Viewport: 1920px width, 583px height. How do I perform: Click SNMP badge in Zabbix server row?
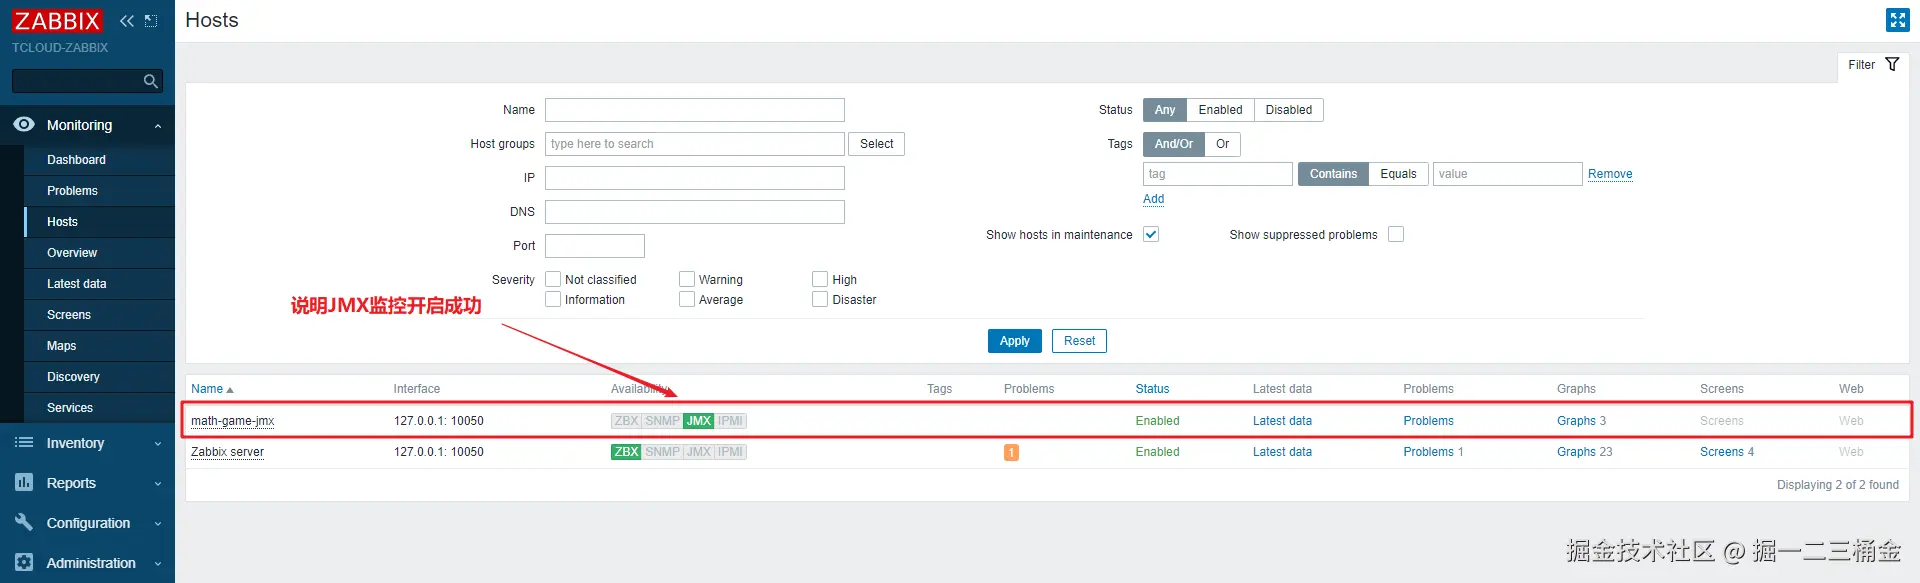pos(662,452)
